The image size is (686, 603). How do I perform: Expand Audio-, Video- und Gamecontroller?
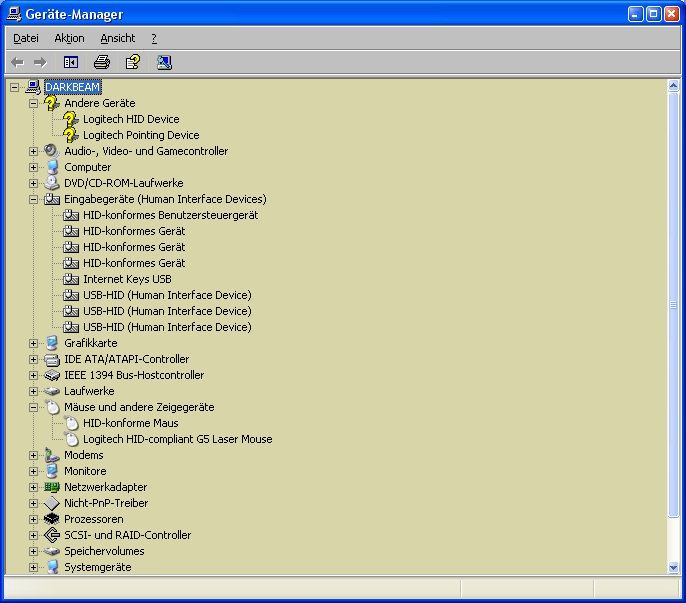pyautogui.click(x=33, y=151)
